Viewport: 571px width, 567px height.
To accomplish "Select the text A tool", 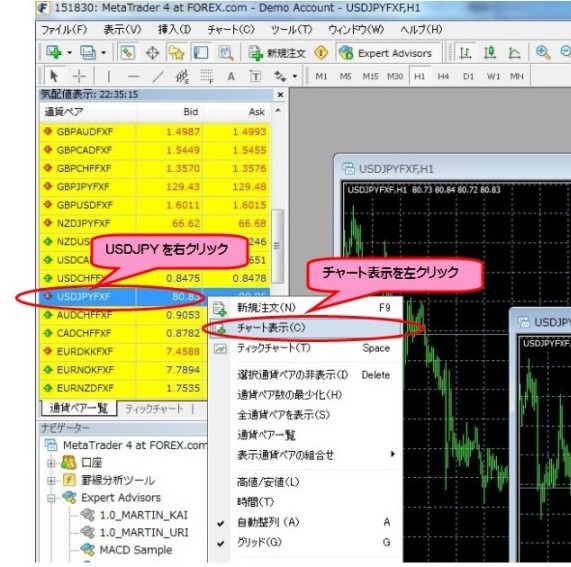I will point(231,76).
